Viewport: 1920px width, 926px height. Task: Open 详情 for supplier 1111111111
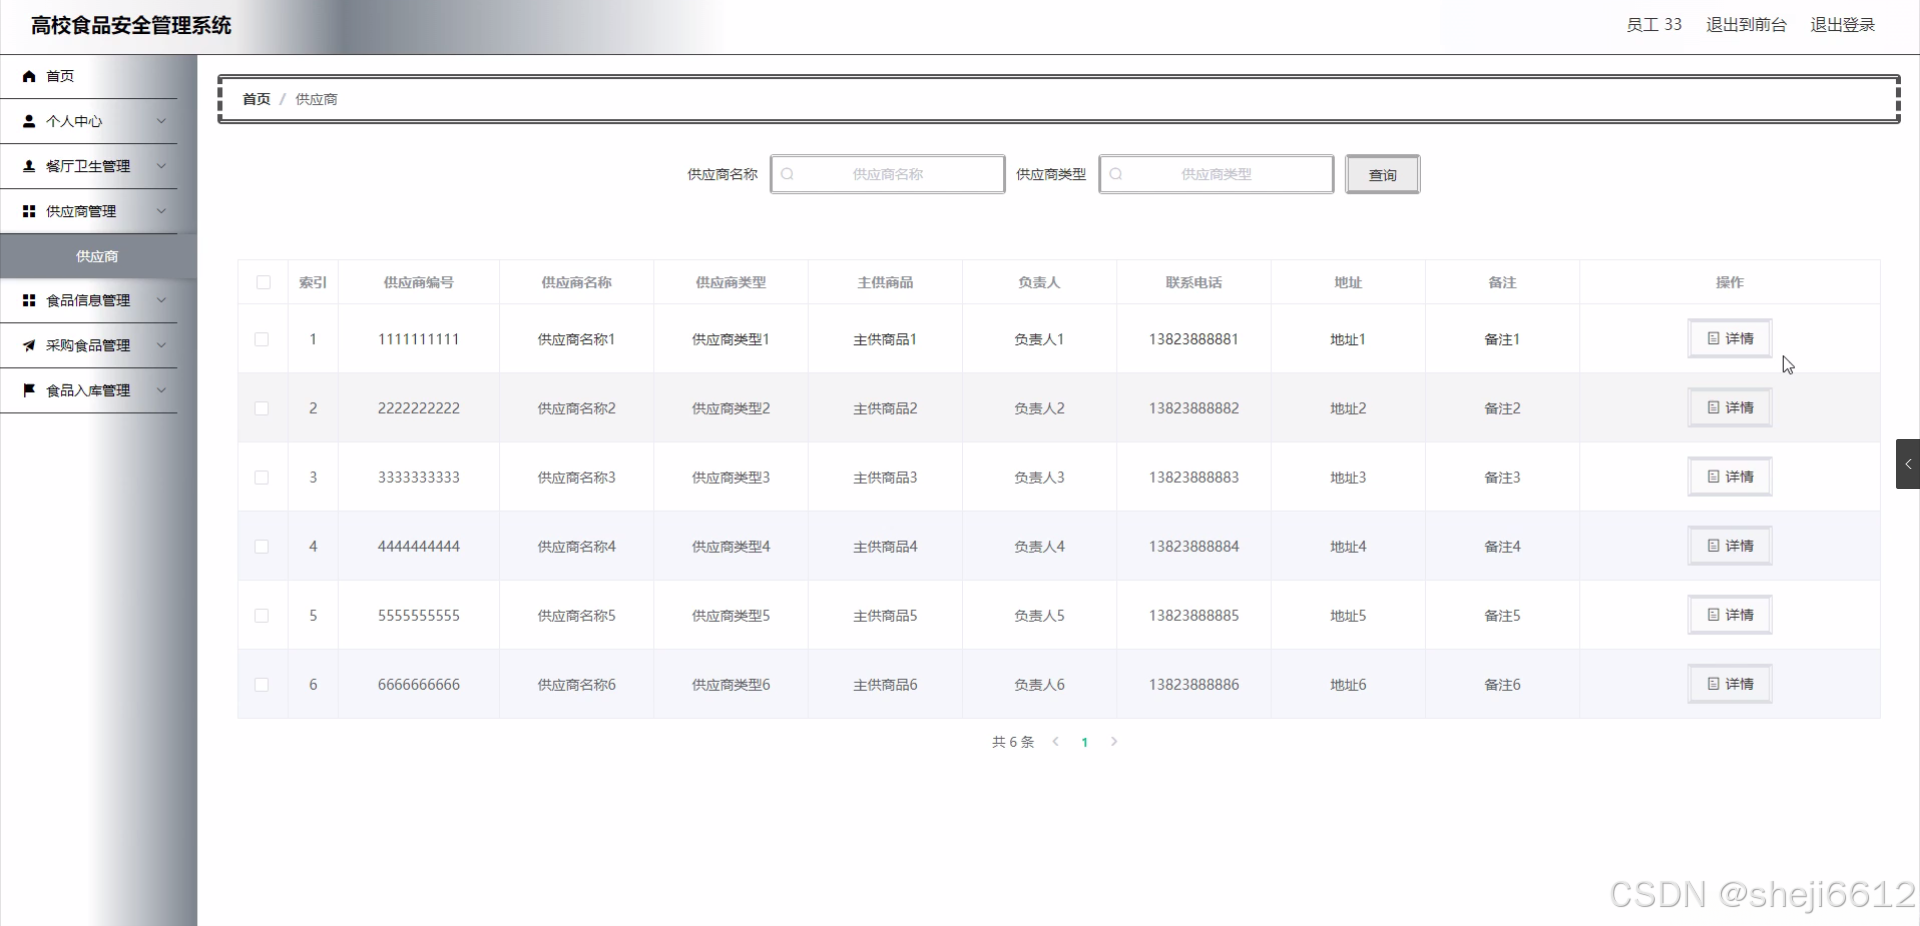(x=1729, y=338)
